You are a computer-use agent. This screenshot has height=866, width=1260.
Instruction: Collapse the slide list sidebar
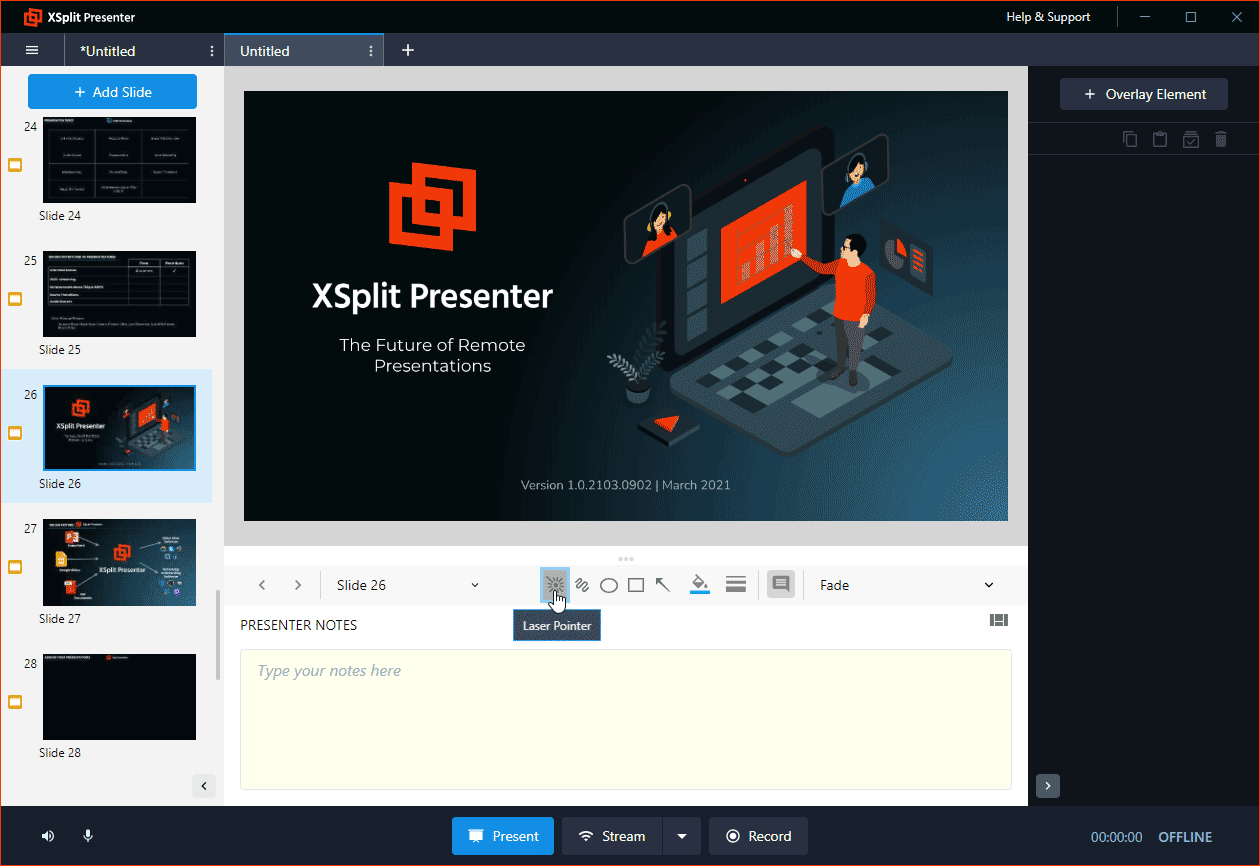204,786
